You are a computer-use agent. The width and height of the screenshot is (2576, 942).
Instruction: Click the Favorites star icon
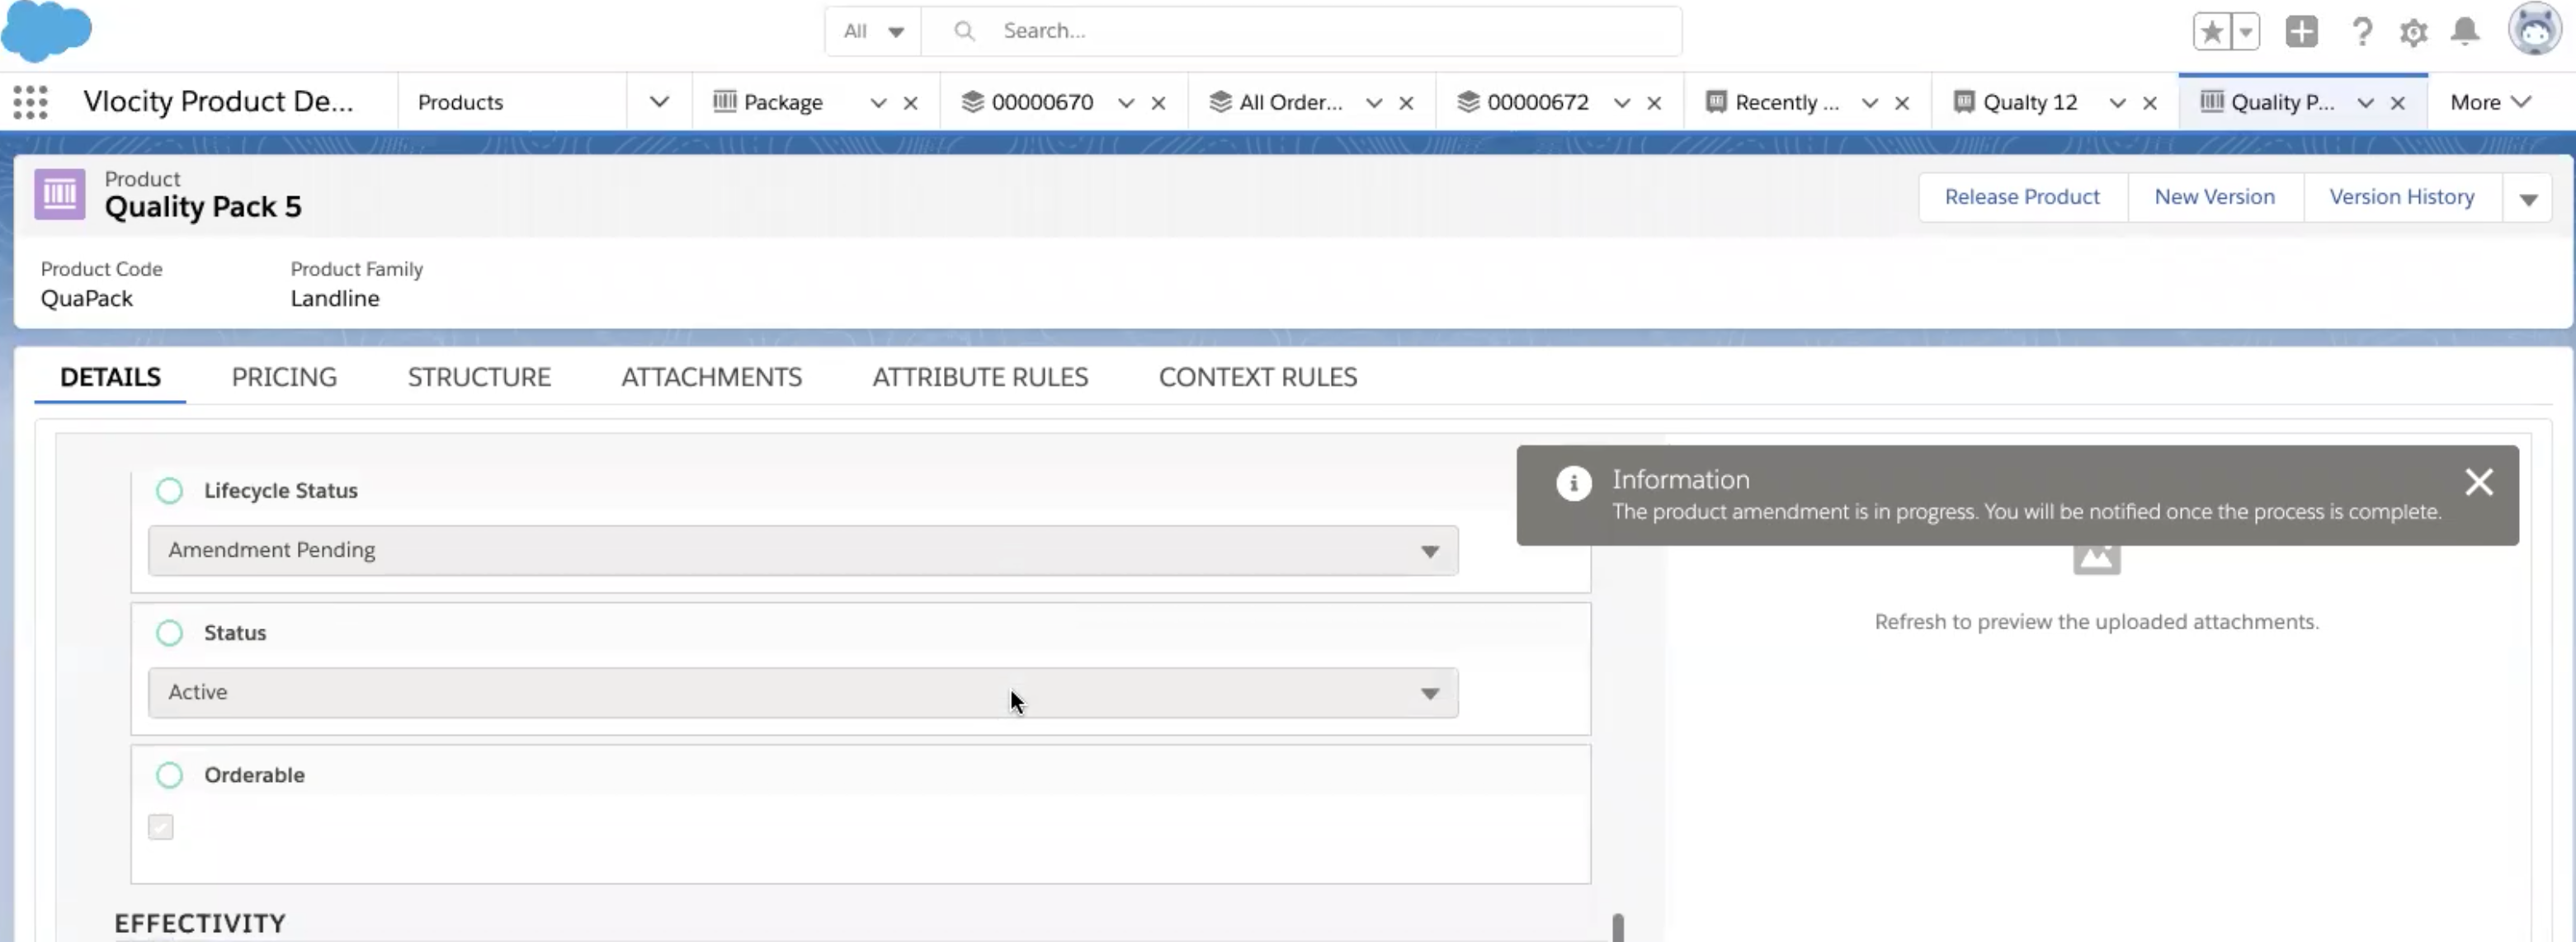pyautogui.click(x=2212, y=32)
